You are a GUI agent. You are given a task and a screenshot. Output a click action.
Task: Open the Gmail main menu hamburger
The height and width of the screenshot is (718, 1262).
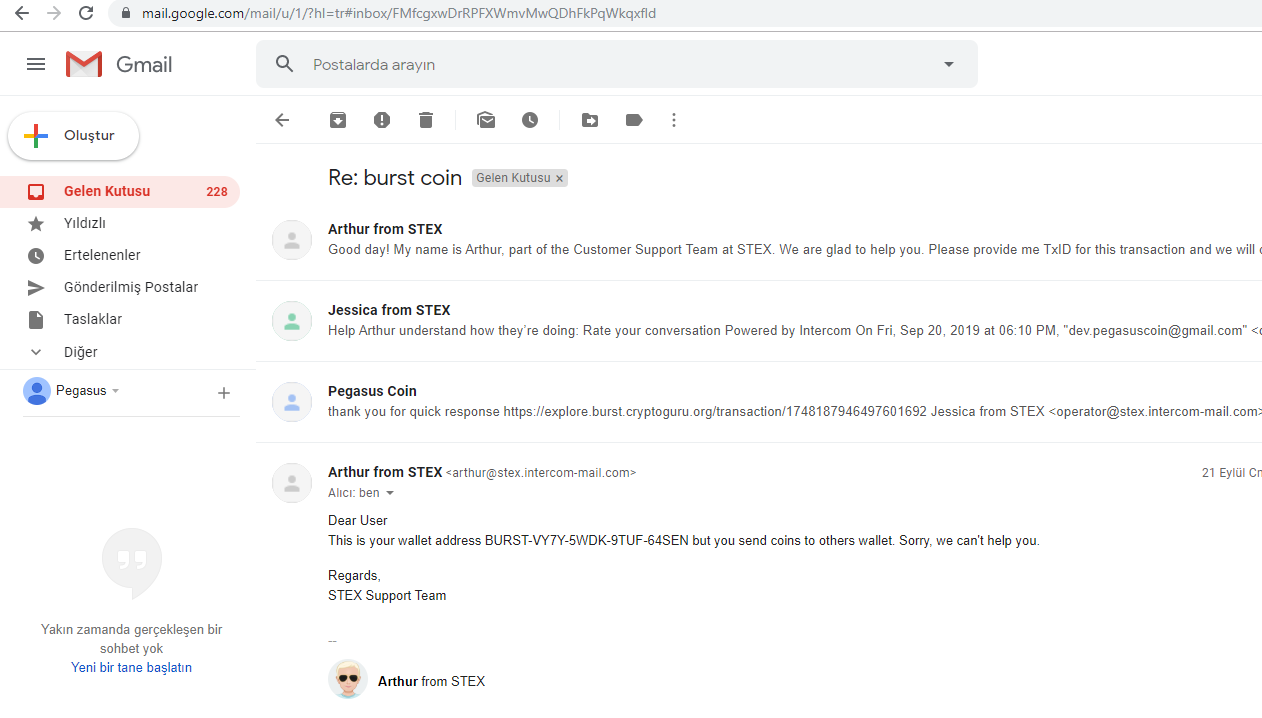click(36, 64)
